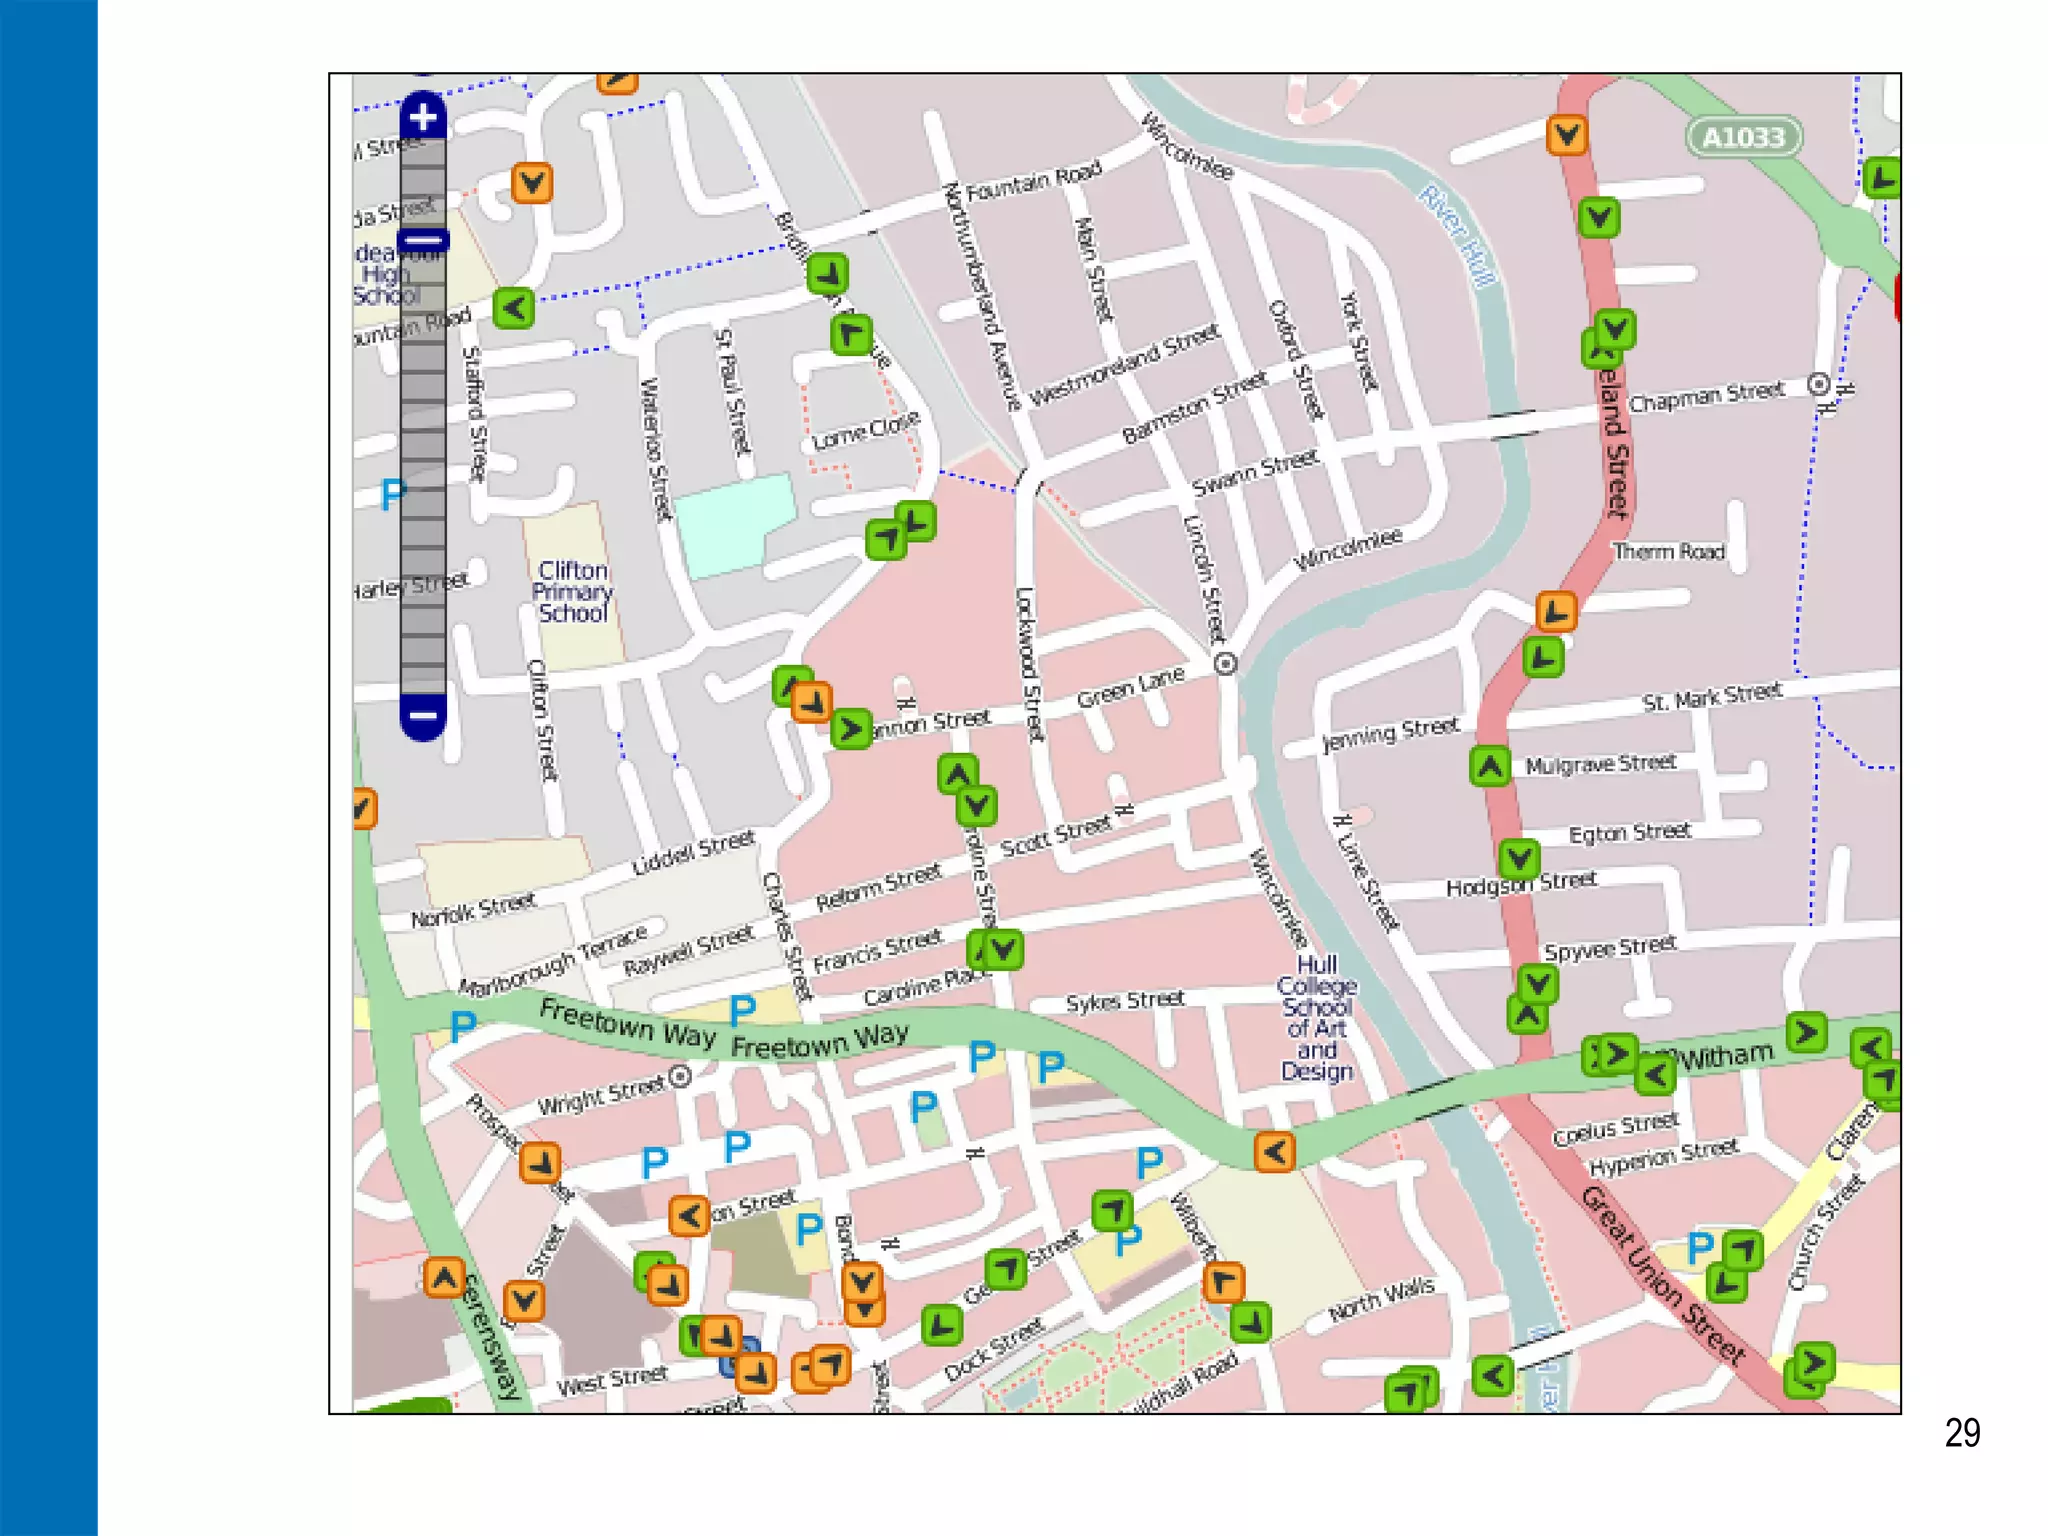
Task: Click the orange arrow marker on Freetown Way
Action: click(x=1274, y=1152)
